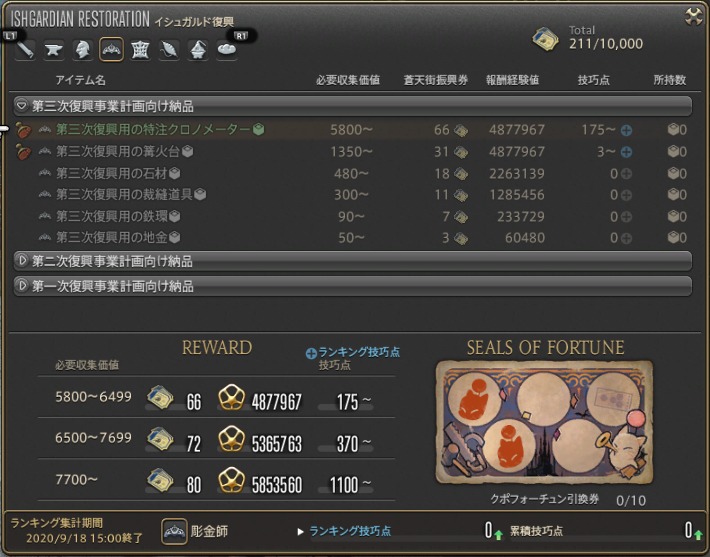The image size is (710, 557).
Task: Expand the 第一次復興事業計画向け納品 section
Action: tap(353, 286)
